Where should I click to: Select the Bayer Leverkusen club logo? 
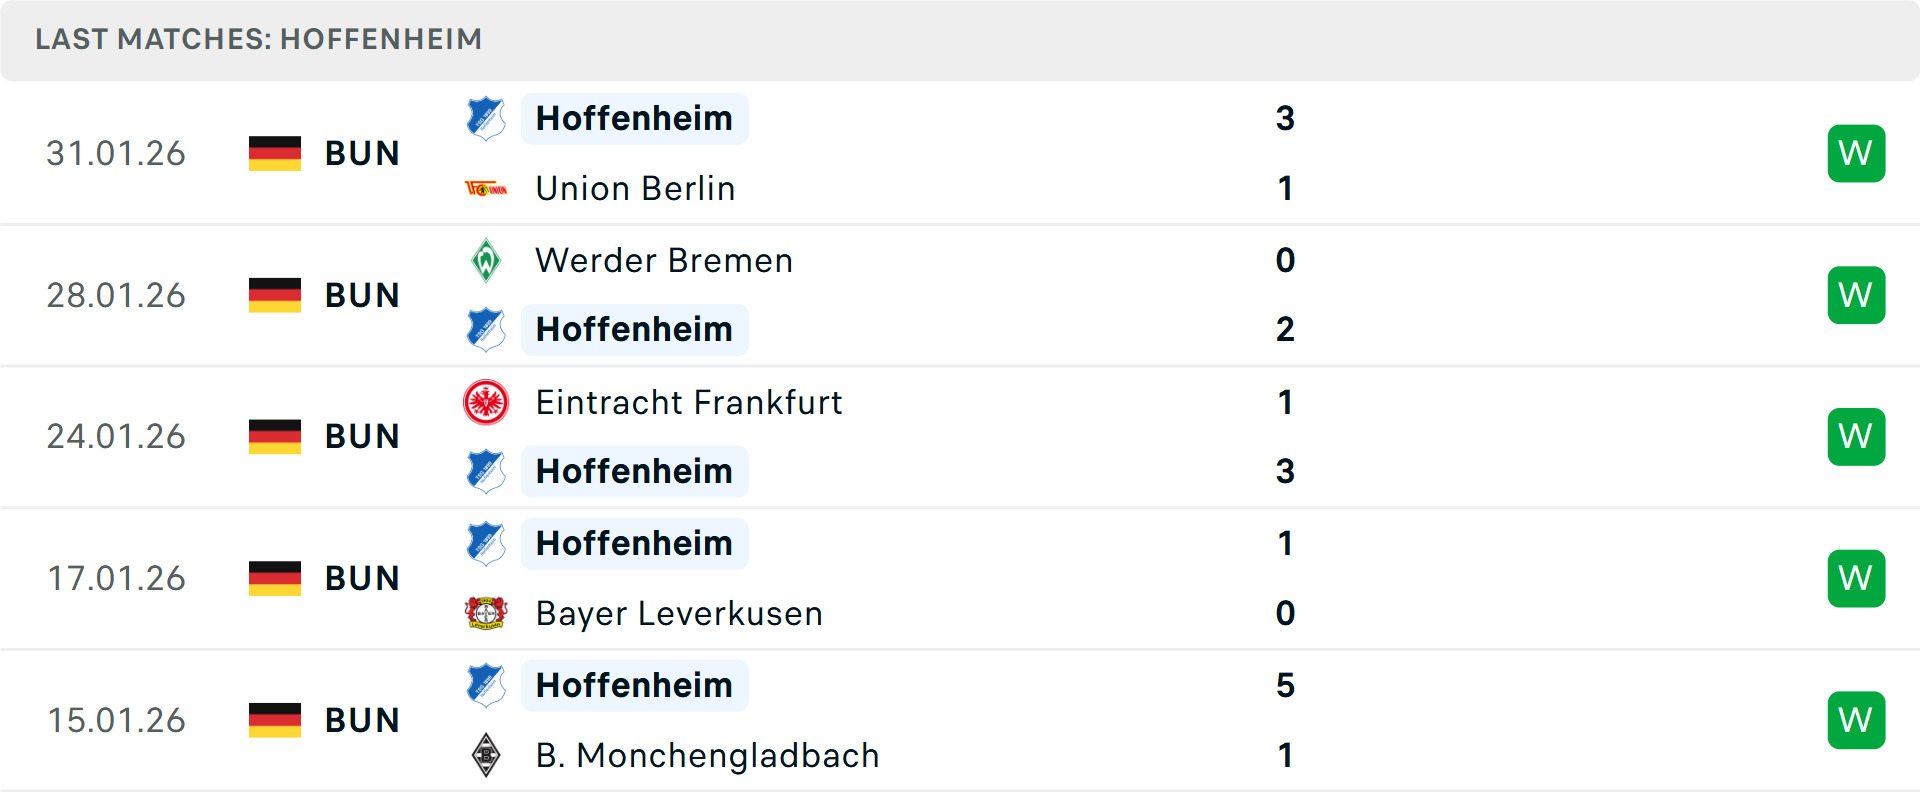(x=486, y=613)
